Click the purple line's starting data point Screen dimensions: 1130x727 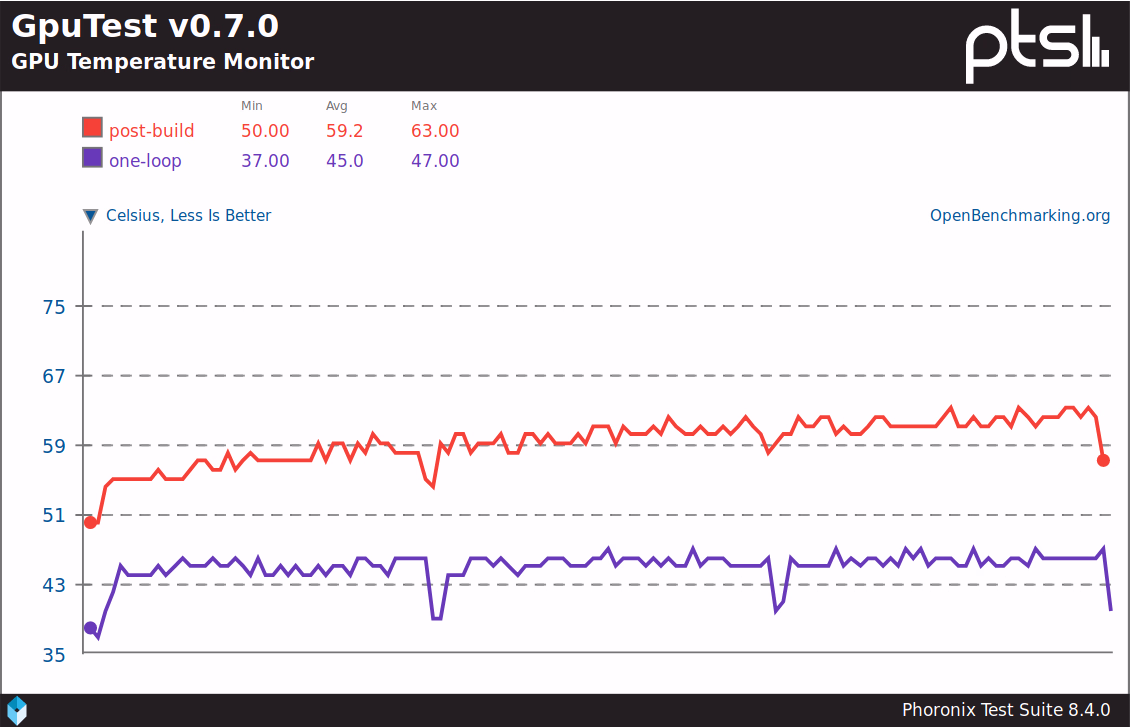(x=90, y=628)
